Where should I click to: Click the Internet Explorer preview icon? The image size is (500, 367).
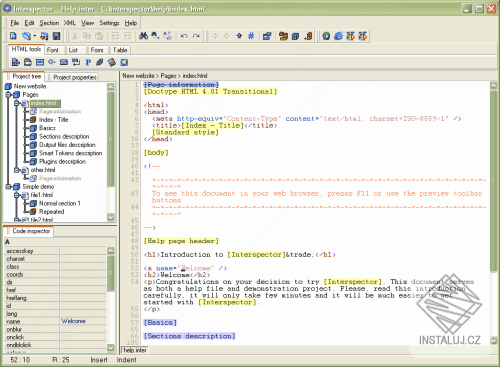click(x=338, y=36)
